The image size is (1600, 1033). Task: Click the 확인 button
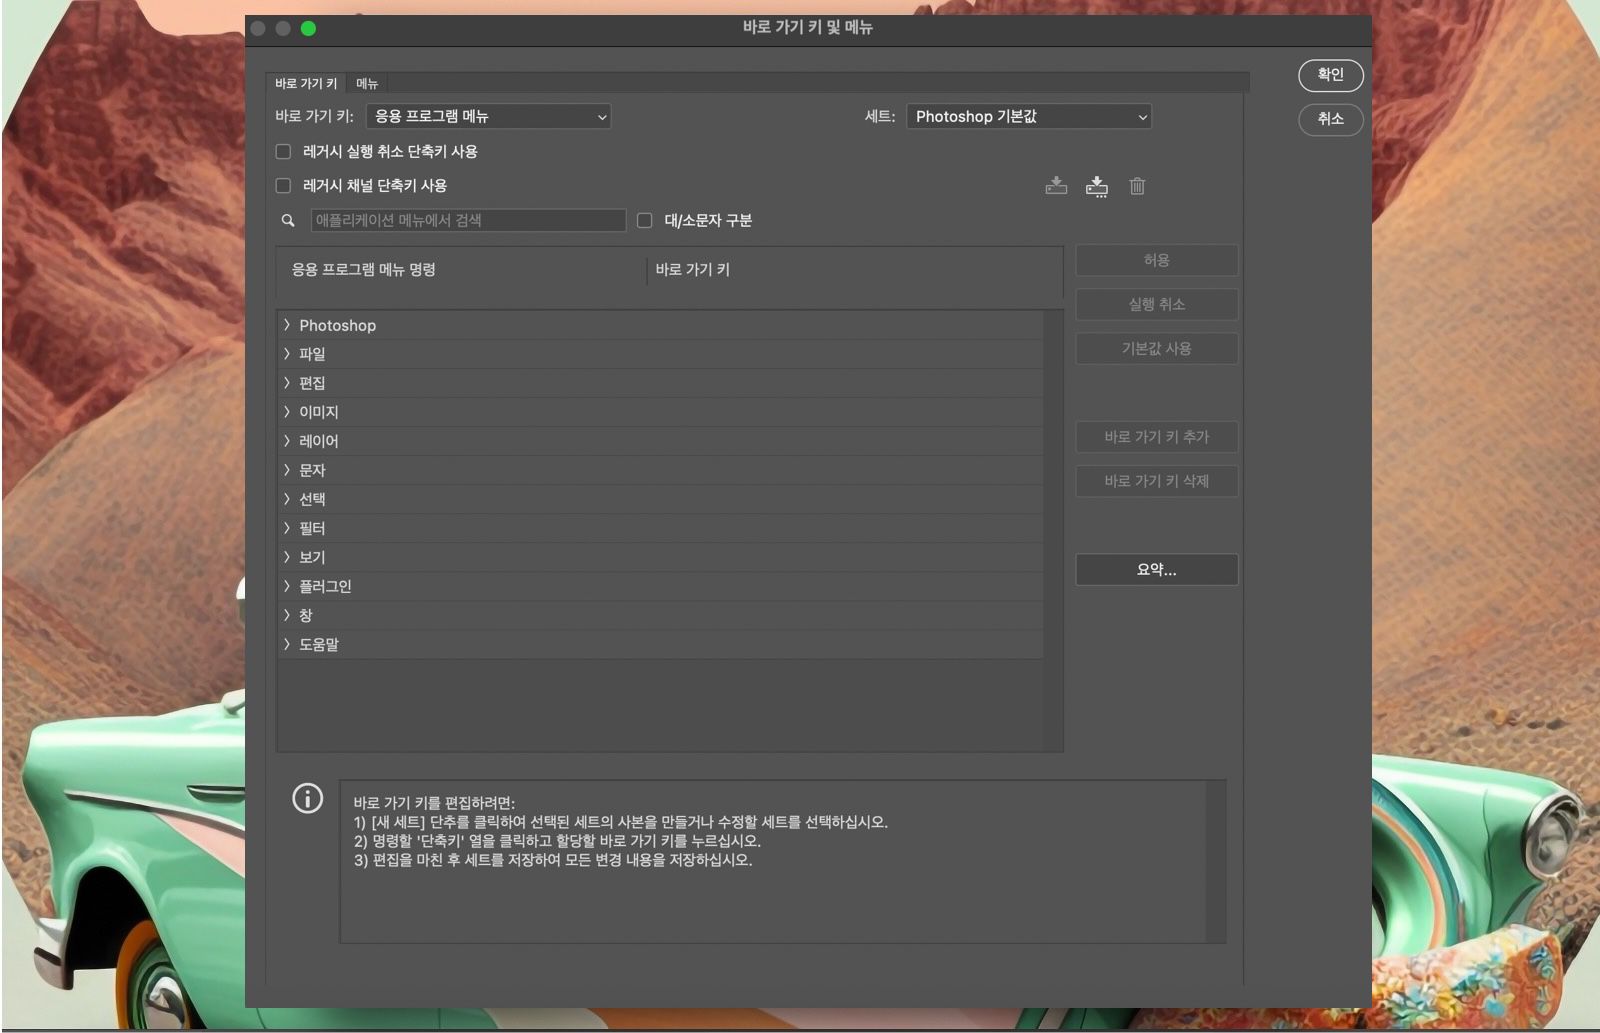point(1330,75)
